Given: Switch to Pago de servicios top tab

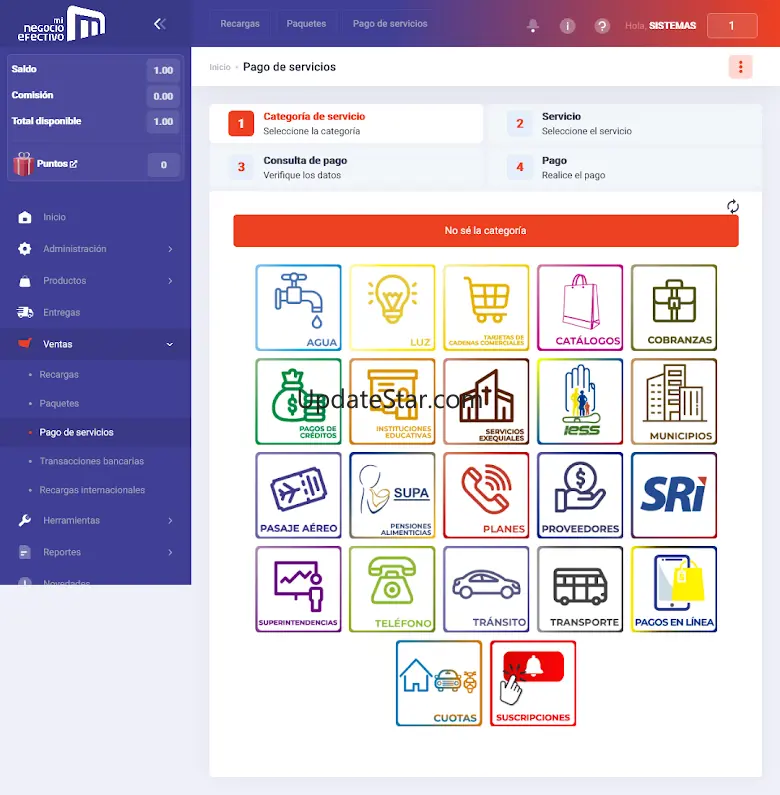Looking at the screenshot, I should (x=390, y=24).
